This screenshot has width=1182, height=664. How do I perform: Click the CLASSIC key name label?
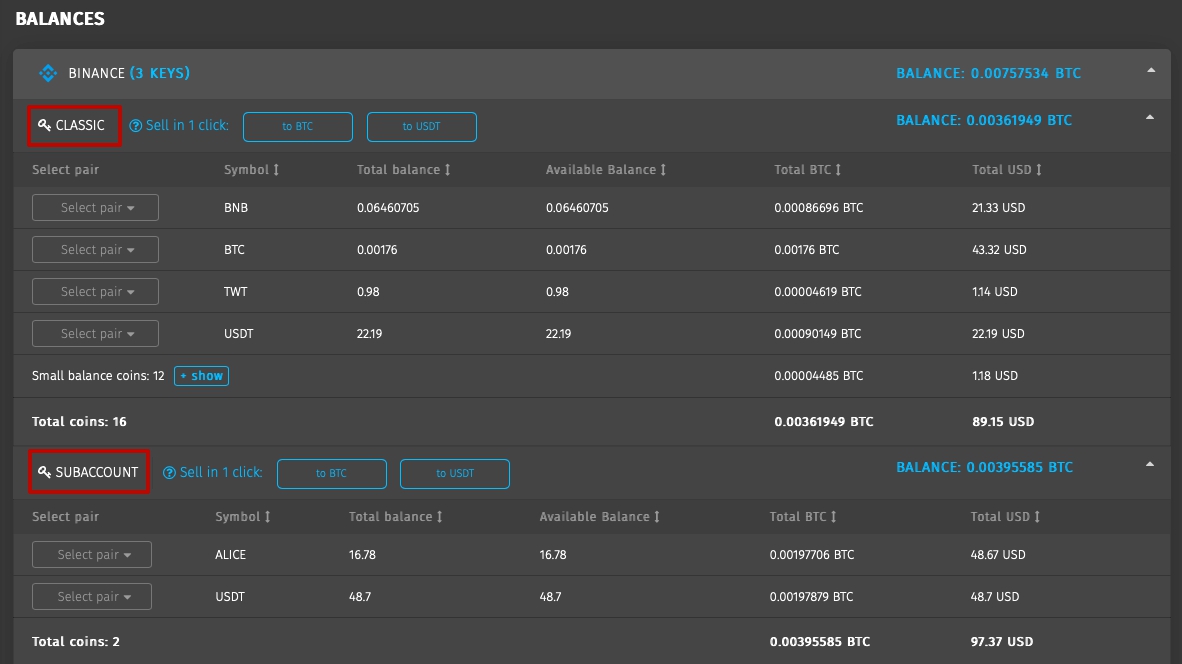[80, 125]
